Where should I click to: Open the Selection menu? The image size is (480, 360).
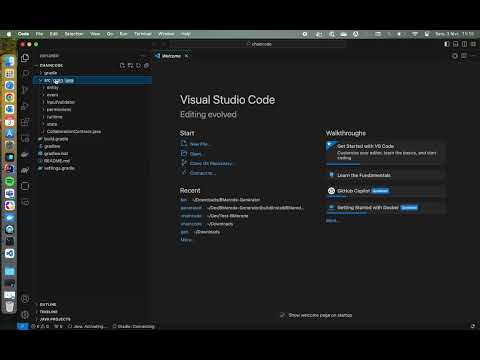click(x=74, y=34)
